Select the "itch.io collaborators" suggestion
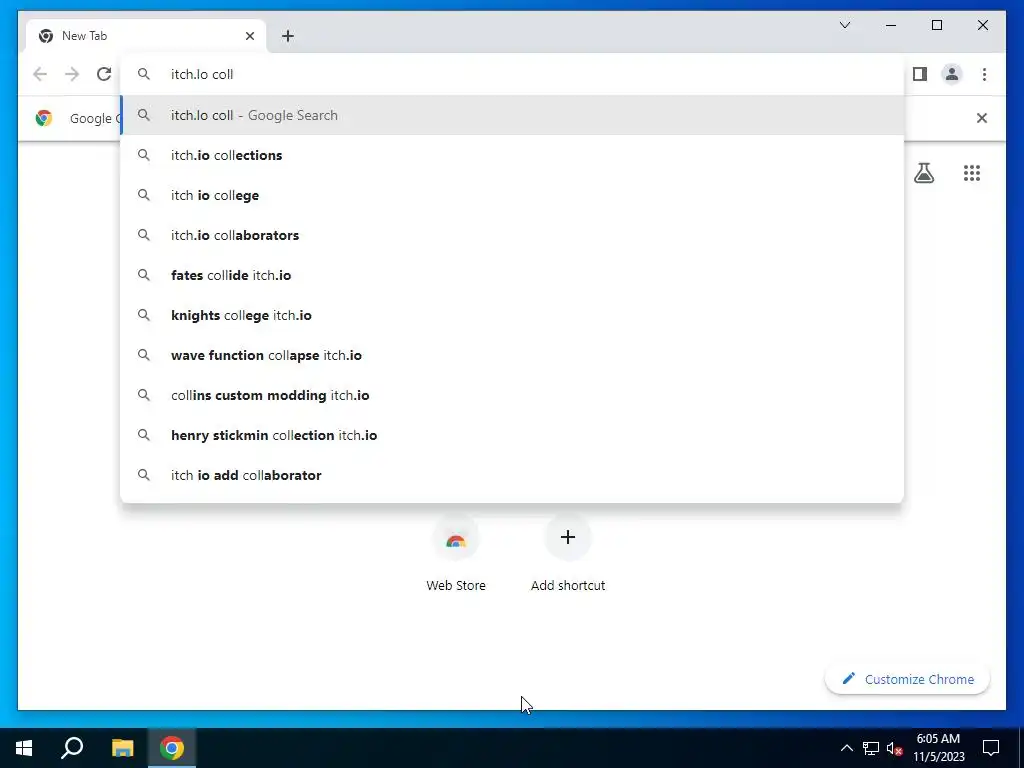The height and width of the screenshot is (768, 1024). point(512,235)
